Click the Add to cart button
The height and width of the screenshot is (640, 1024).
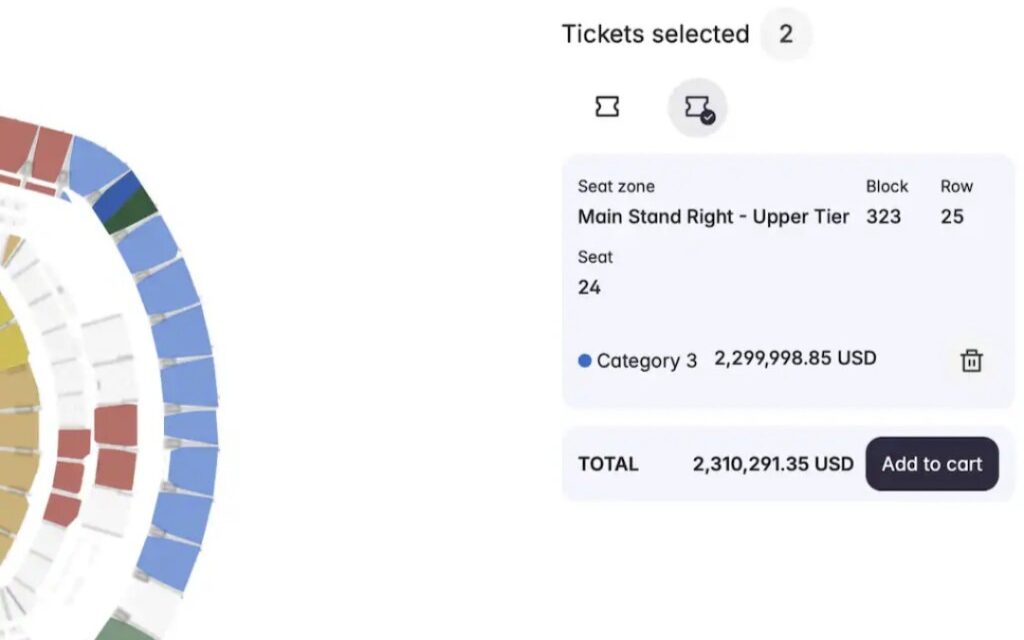(932, 464)
